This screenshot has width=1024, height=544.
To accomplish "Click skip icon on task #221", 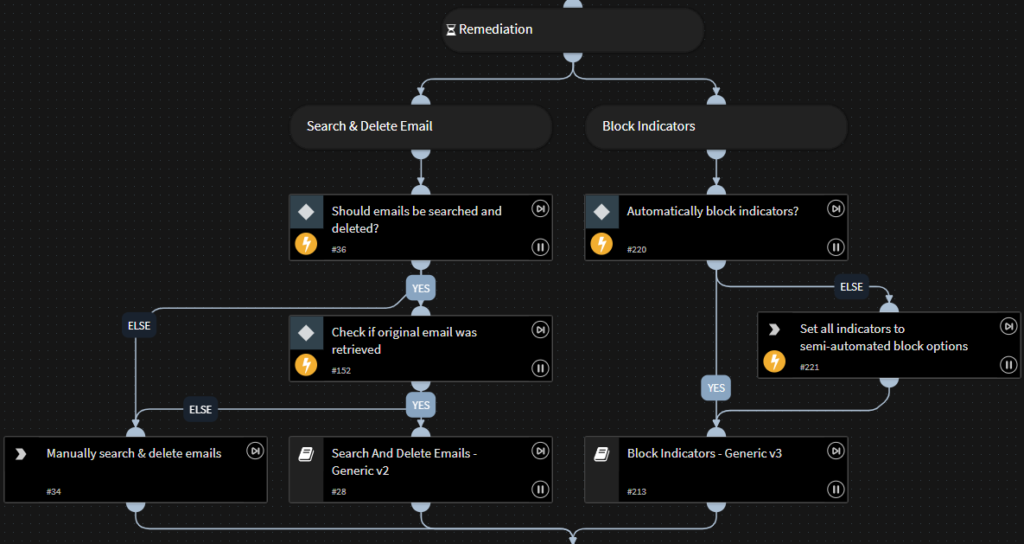I will tap(1008, 326).
